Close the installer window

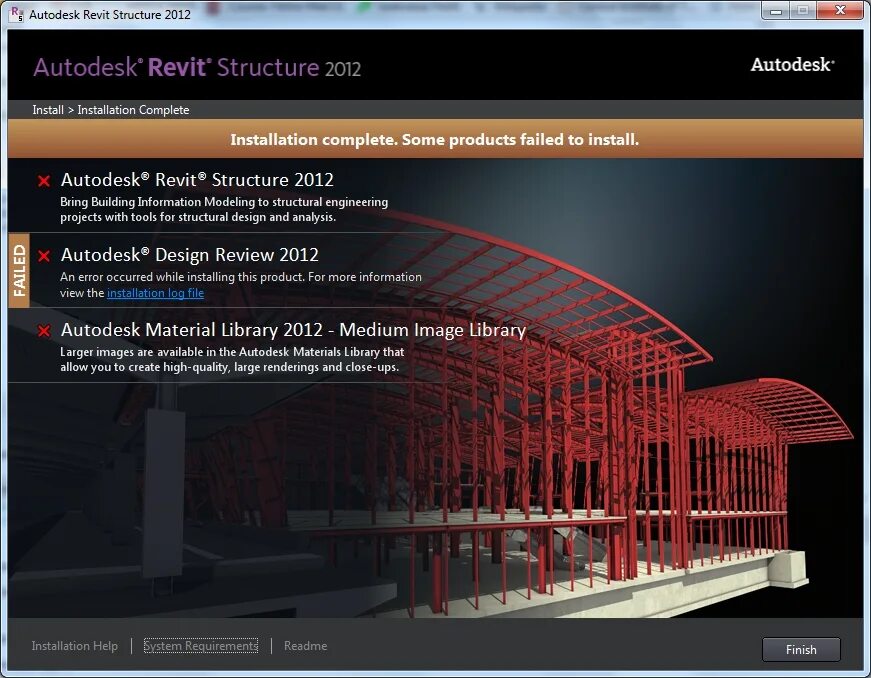pyautogui.click(x=839, y=11)
